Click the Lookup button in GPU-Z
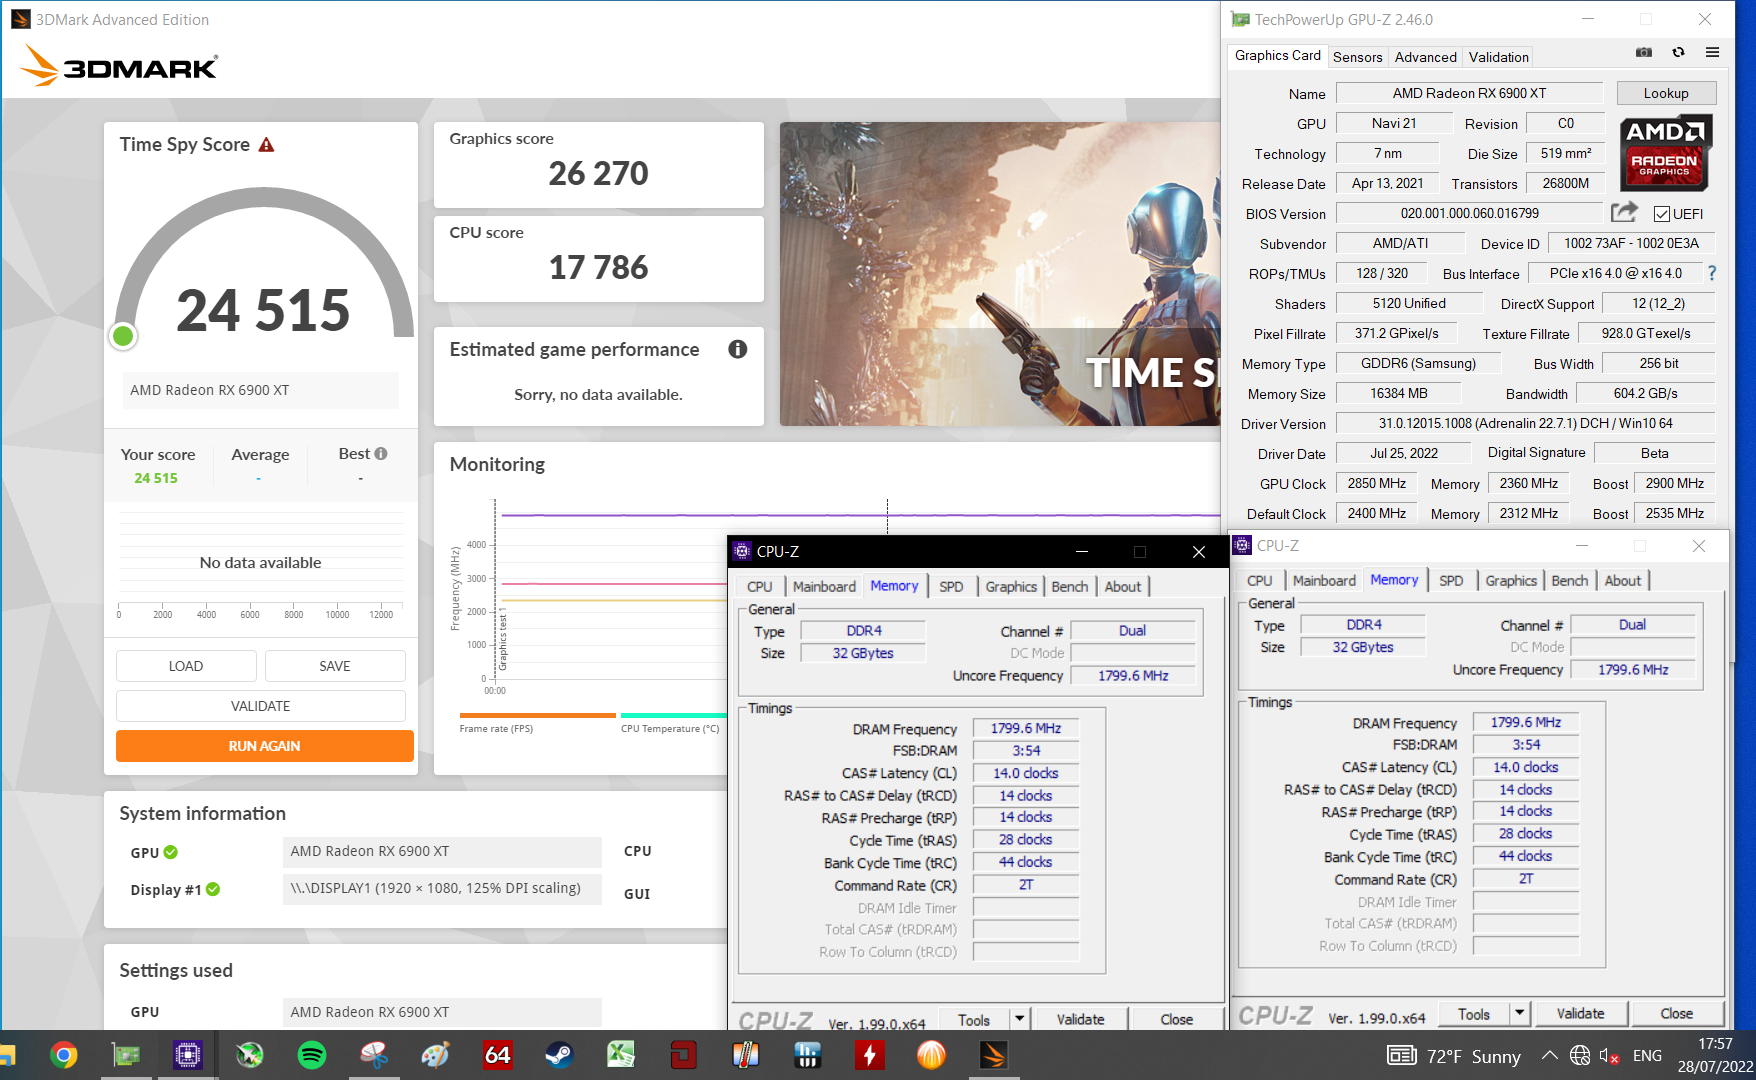 point(1666,93)
